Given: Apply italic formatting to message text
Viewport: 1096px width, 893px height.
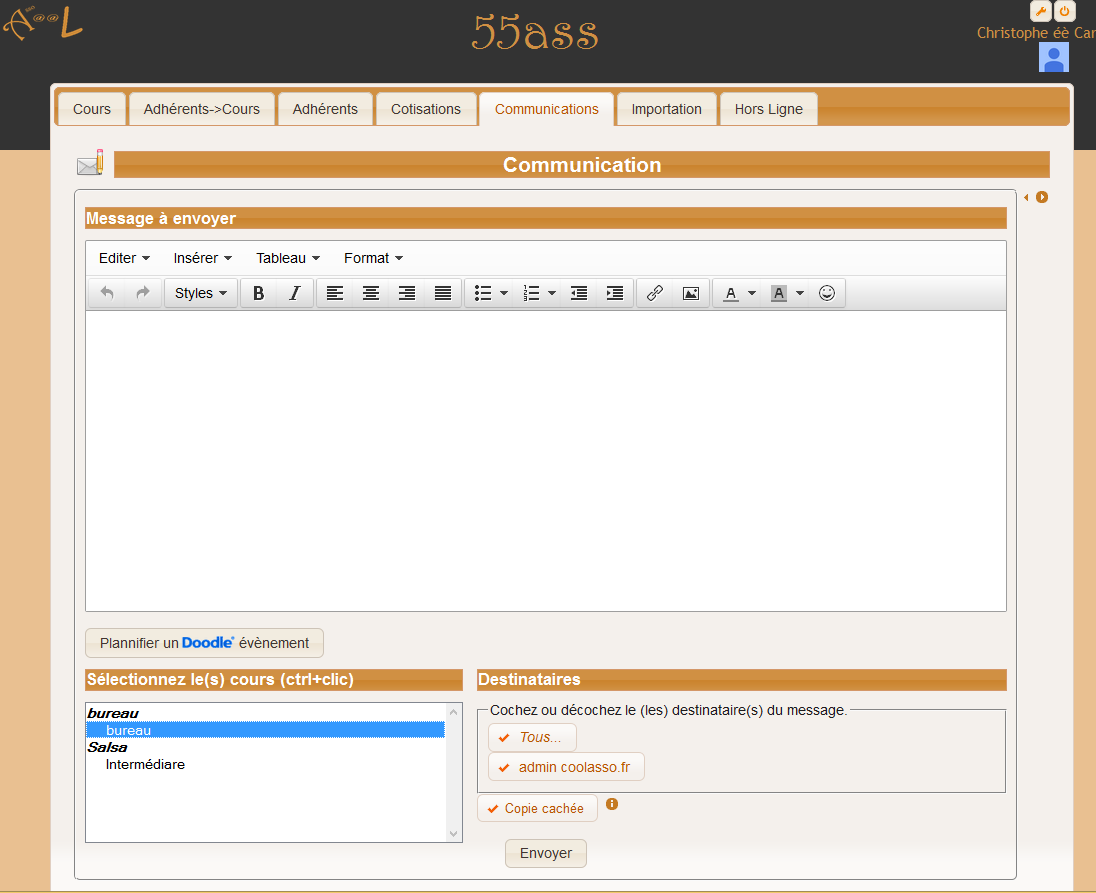Looking at the screenshot, I should pos(294,293).
